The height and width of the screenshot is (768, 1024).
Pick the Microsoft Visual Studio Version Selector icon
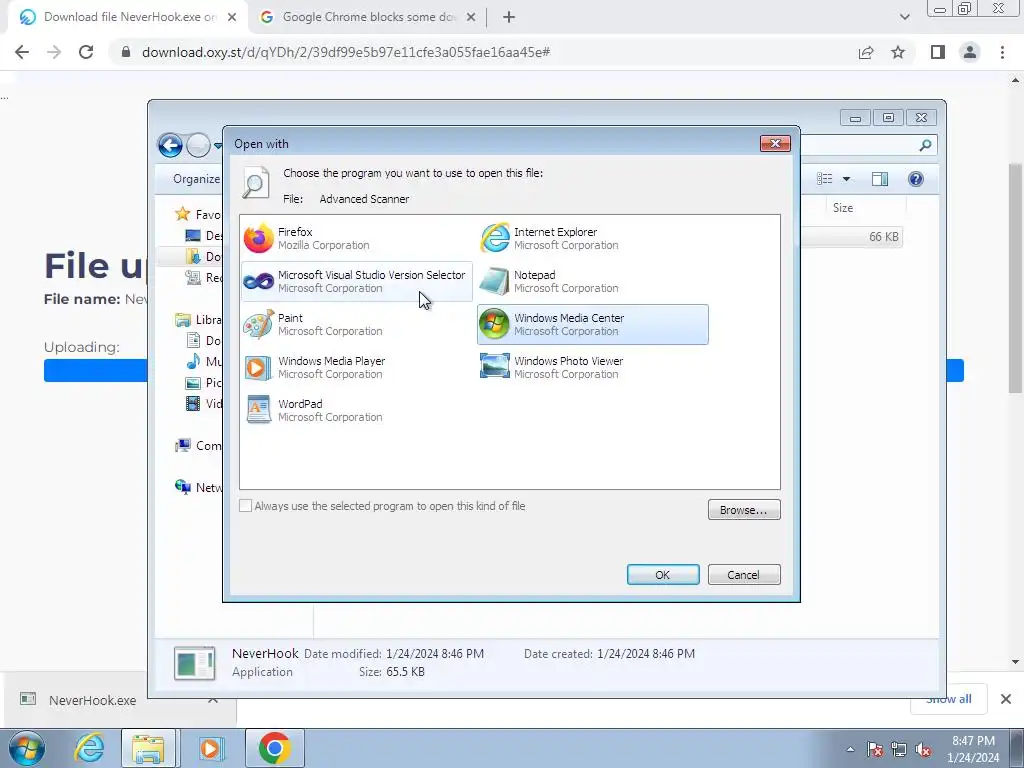259,281
